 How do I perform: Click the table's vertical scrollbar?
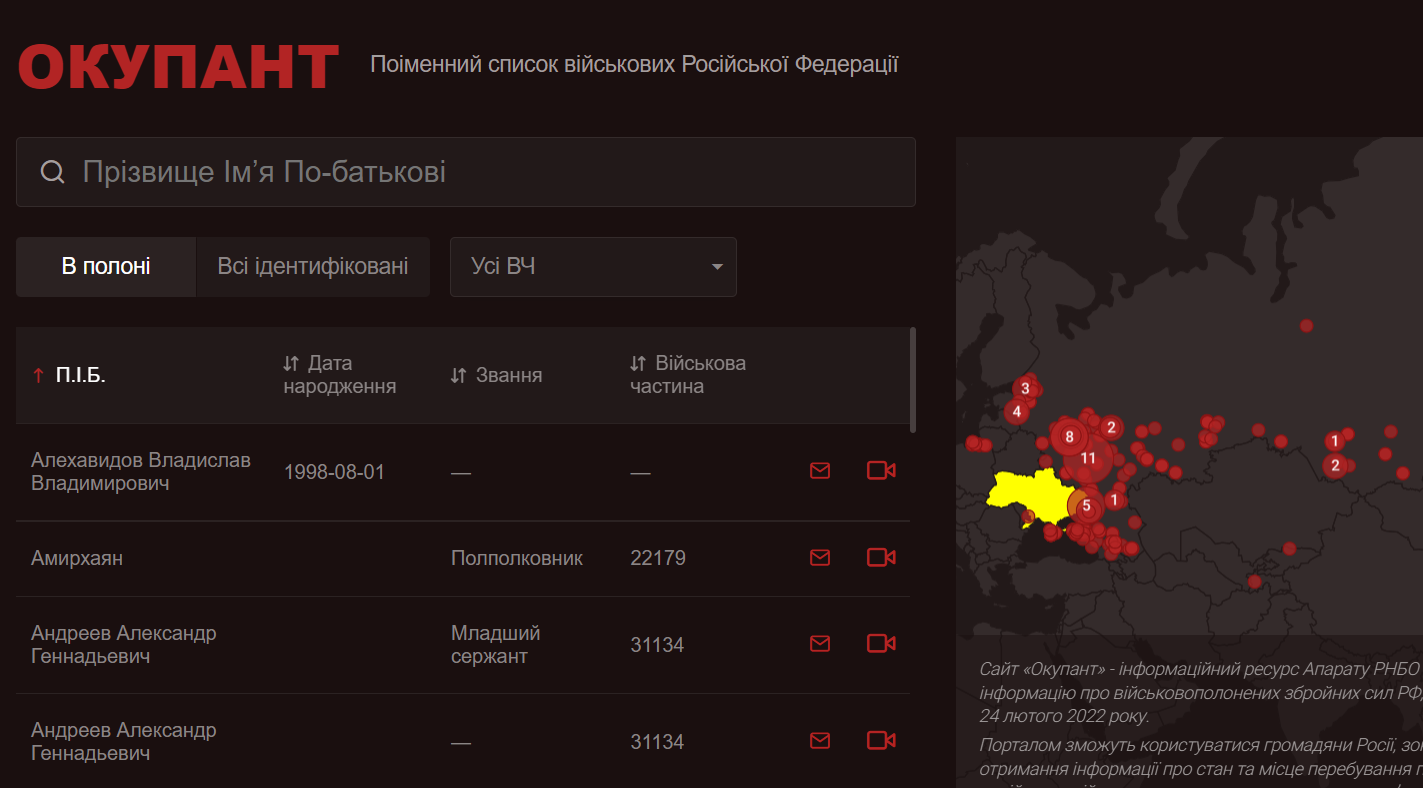(x=912, y=380)
